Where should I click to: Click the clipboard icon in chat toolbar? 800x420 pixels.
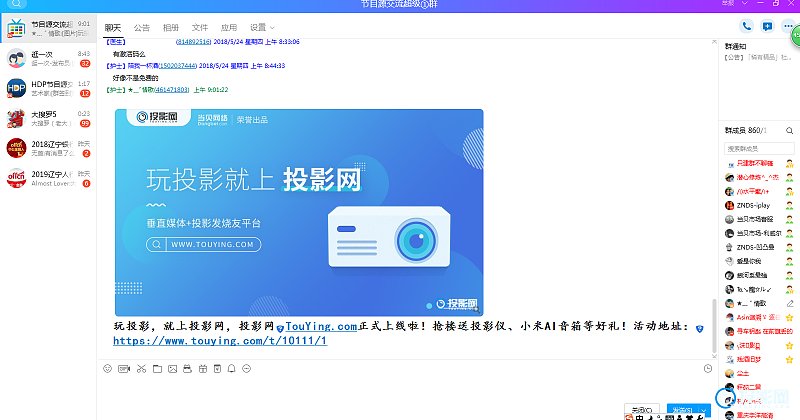coord(217,368)
